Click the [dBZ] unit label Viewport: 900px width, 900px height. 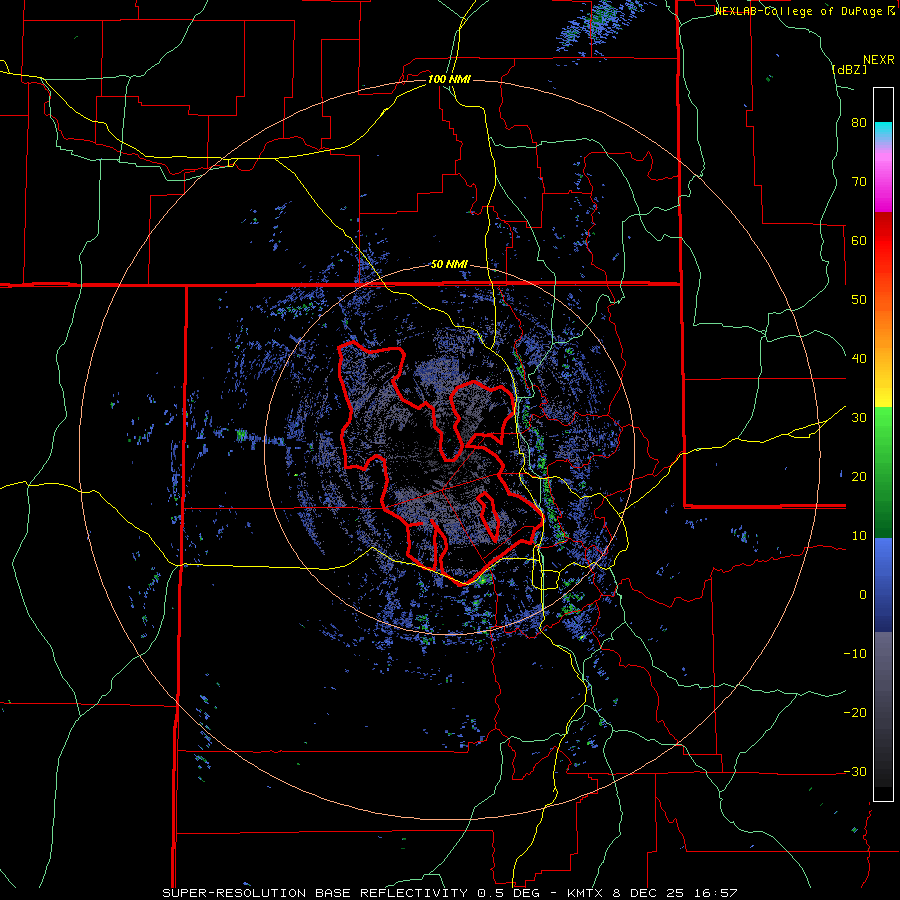(849, 69)
